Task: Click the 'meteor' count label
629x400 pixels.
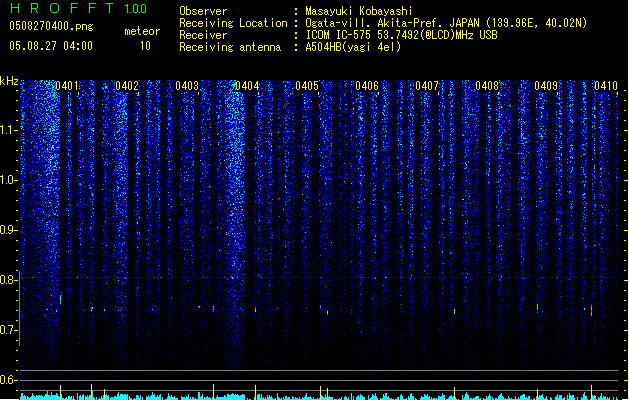Action: [x=142, y=31]
